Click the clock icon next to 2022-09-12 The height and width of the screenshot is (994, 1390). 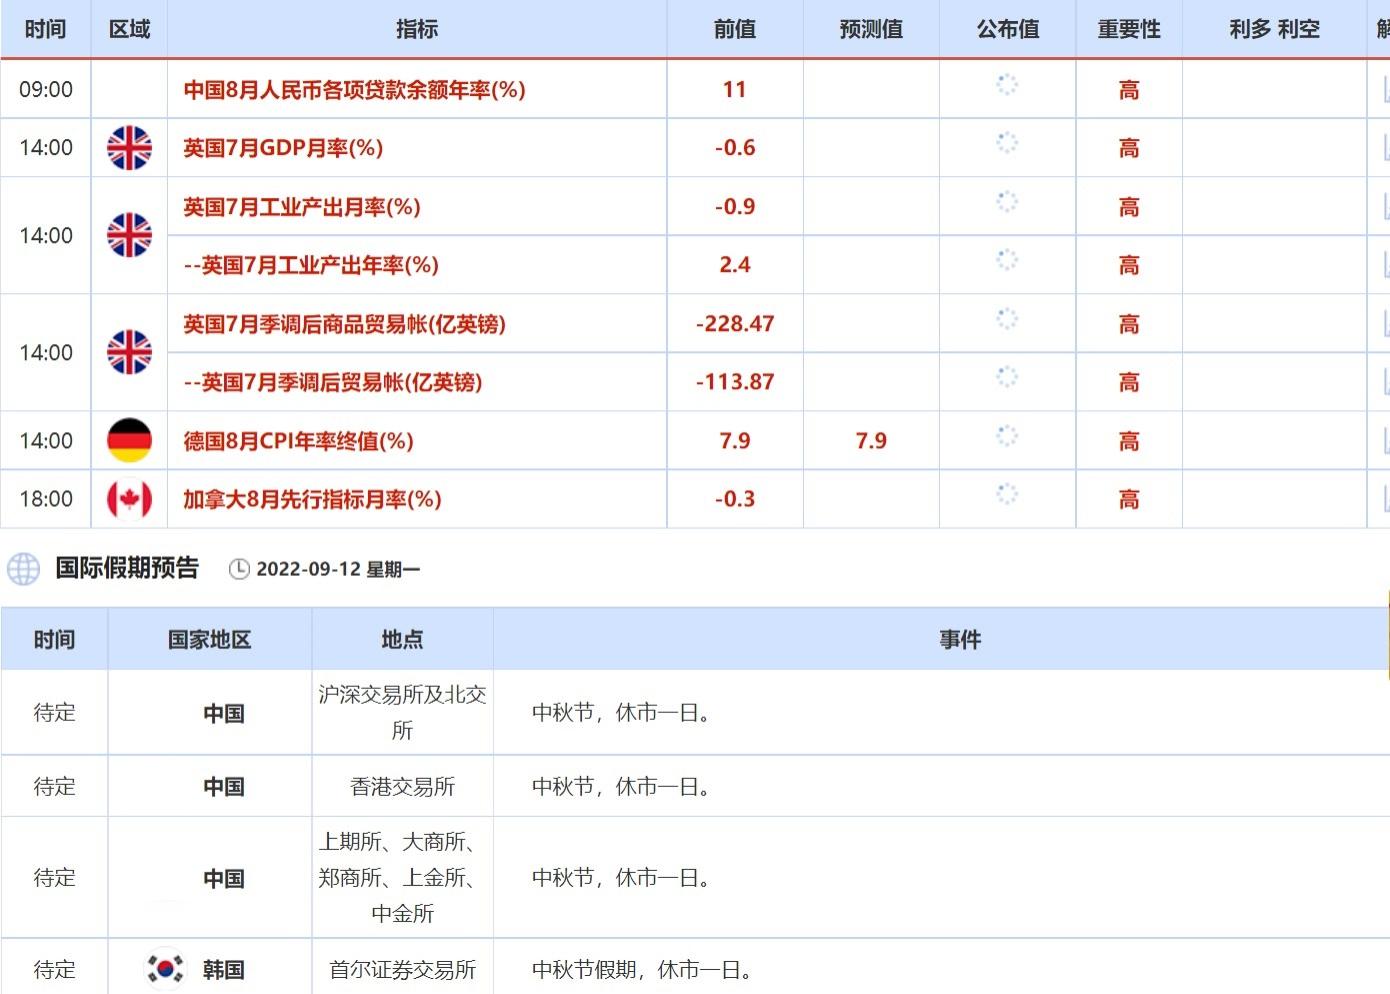pyautogui.click(x=239, y=569)
